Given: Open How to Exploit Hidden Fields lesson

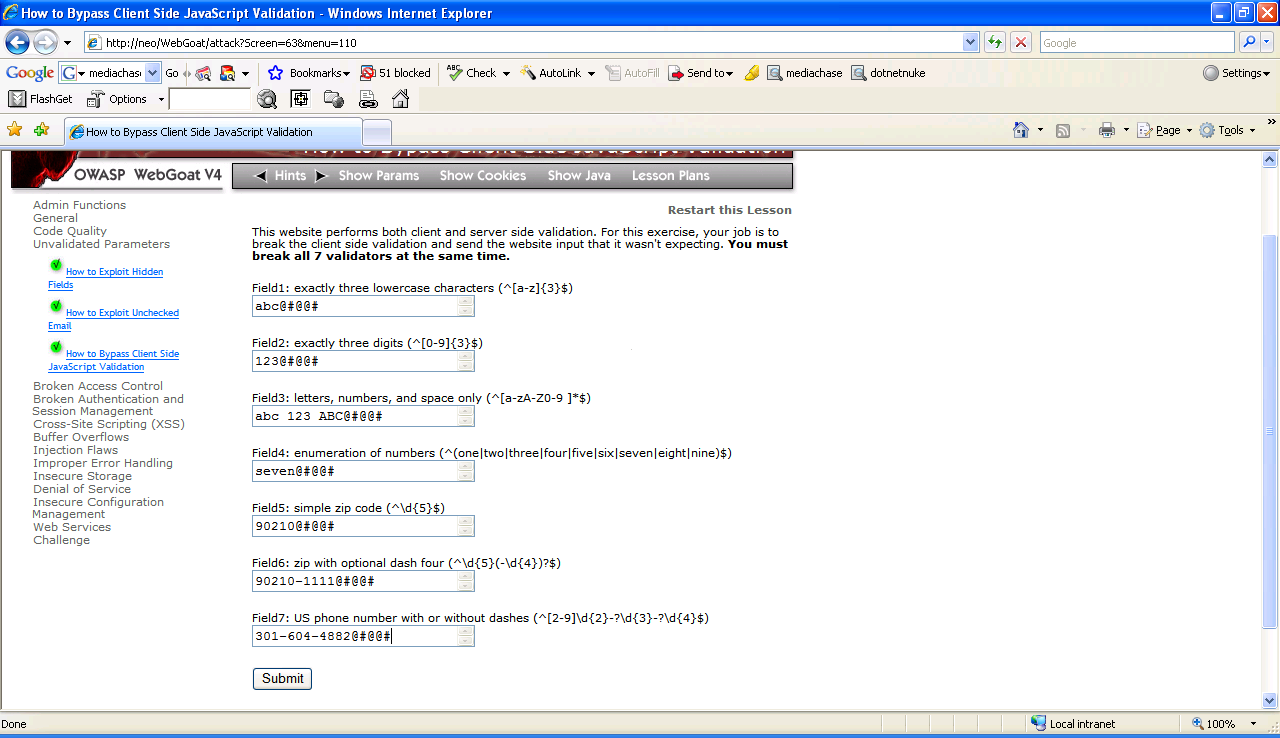Looking at the screenshot, I should point(114,272).
